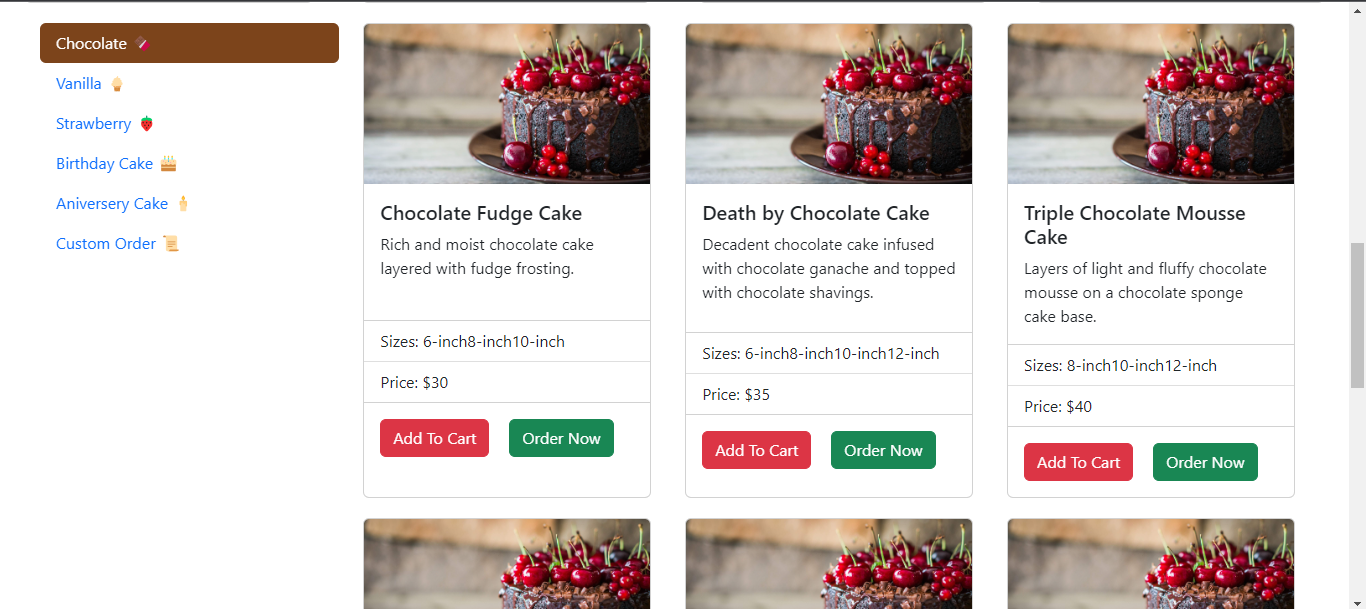Click the strawberry icon in sidebar
The width and height of the screenshot is (1366, 609).
pos(147,124)
